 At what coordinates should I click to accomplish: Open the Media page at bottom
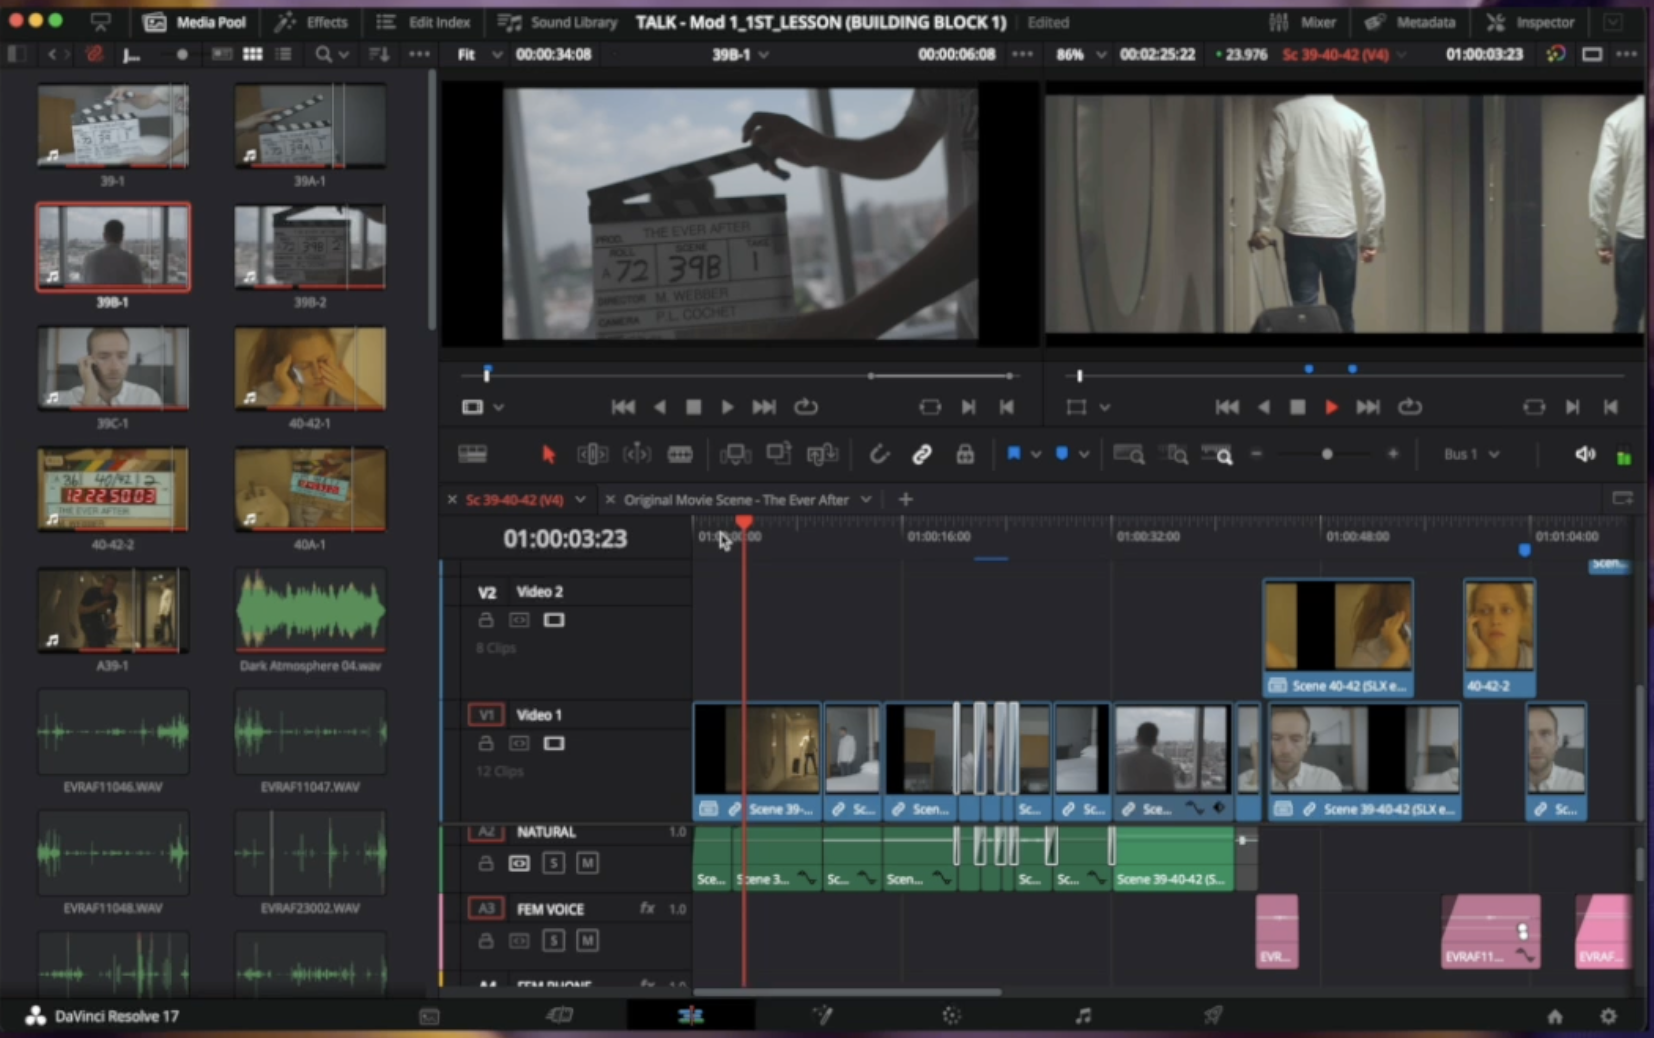point(430,1016)
